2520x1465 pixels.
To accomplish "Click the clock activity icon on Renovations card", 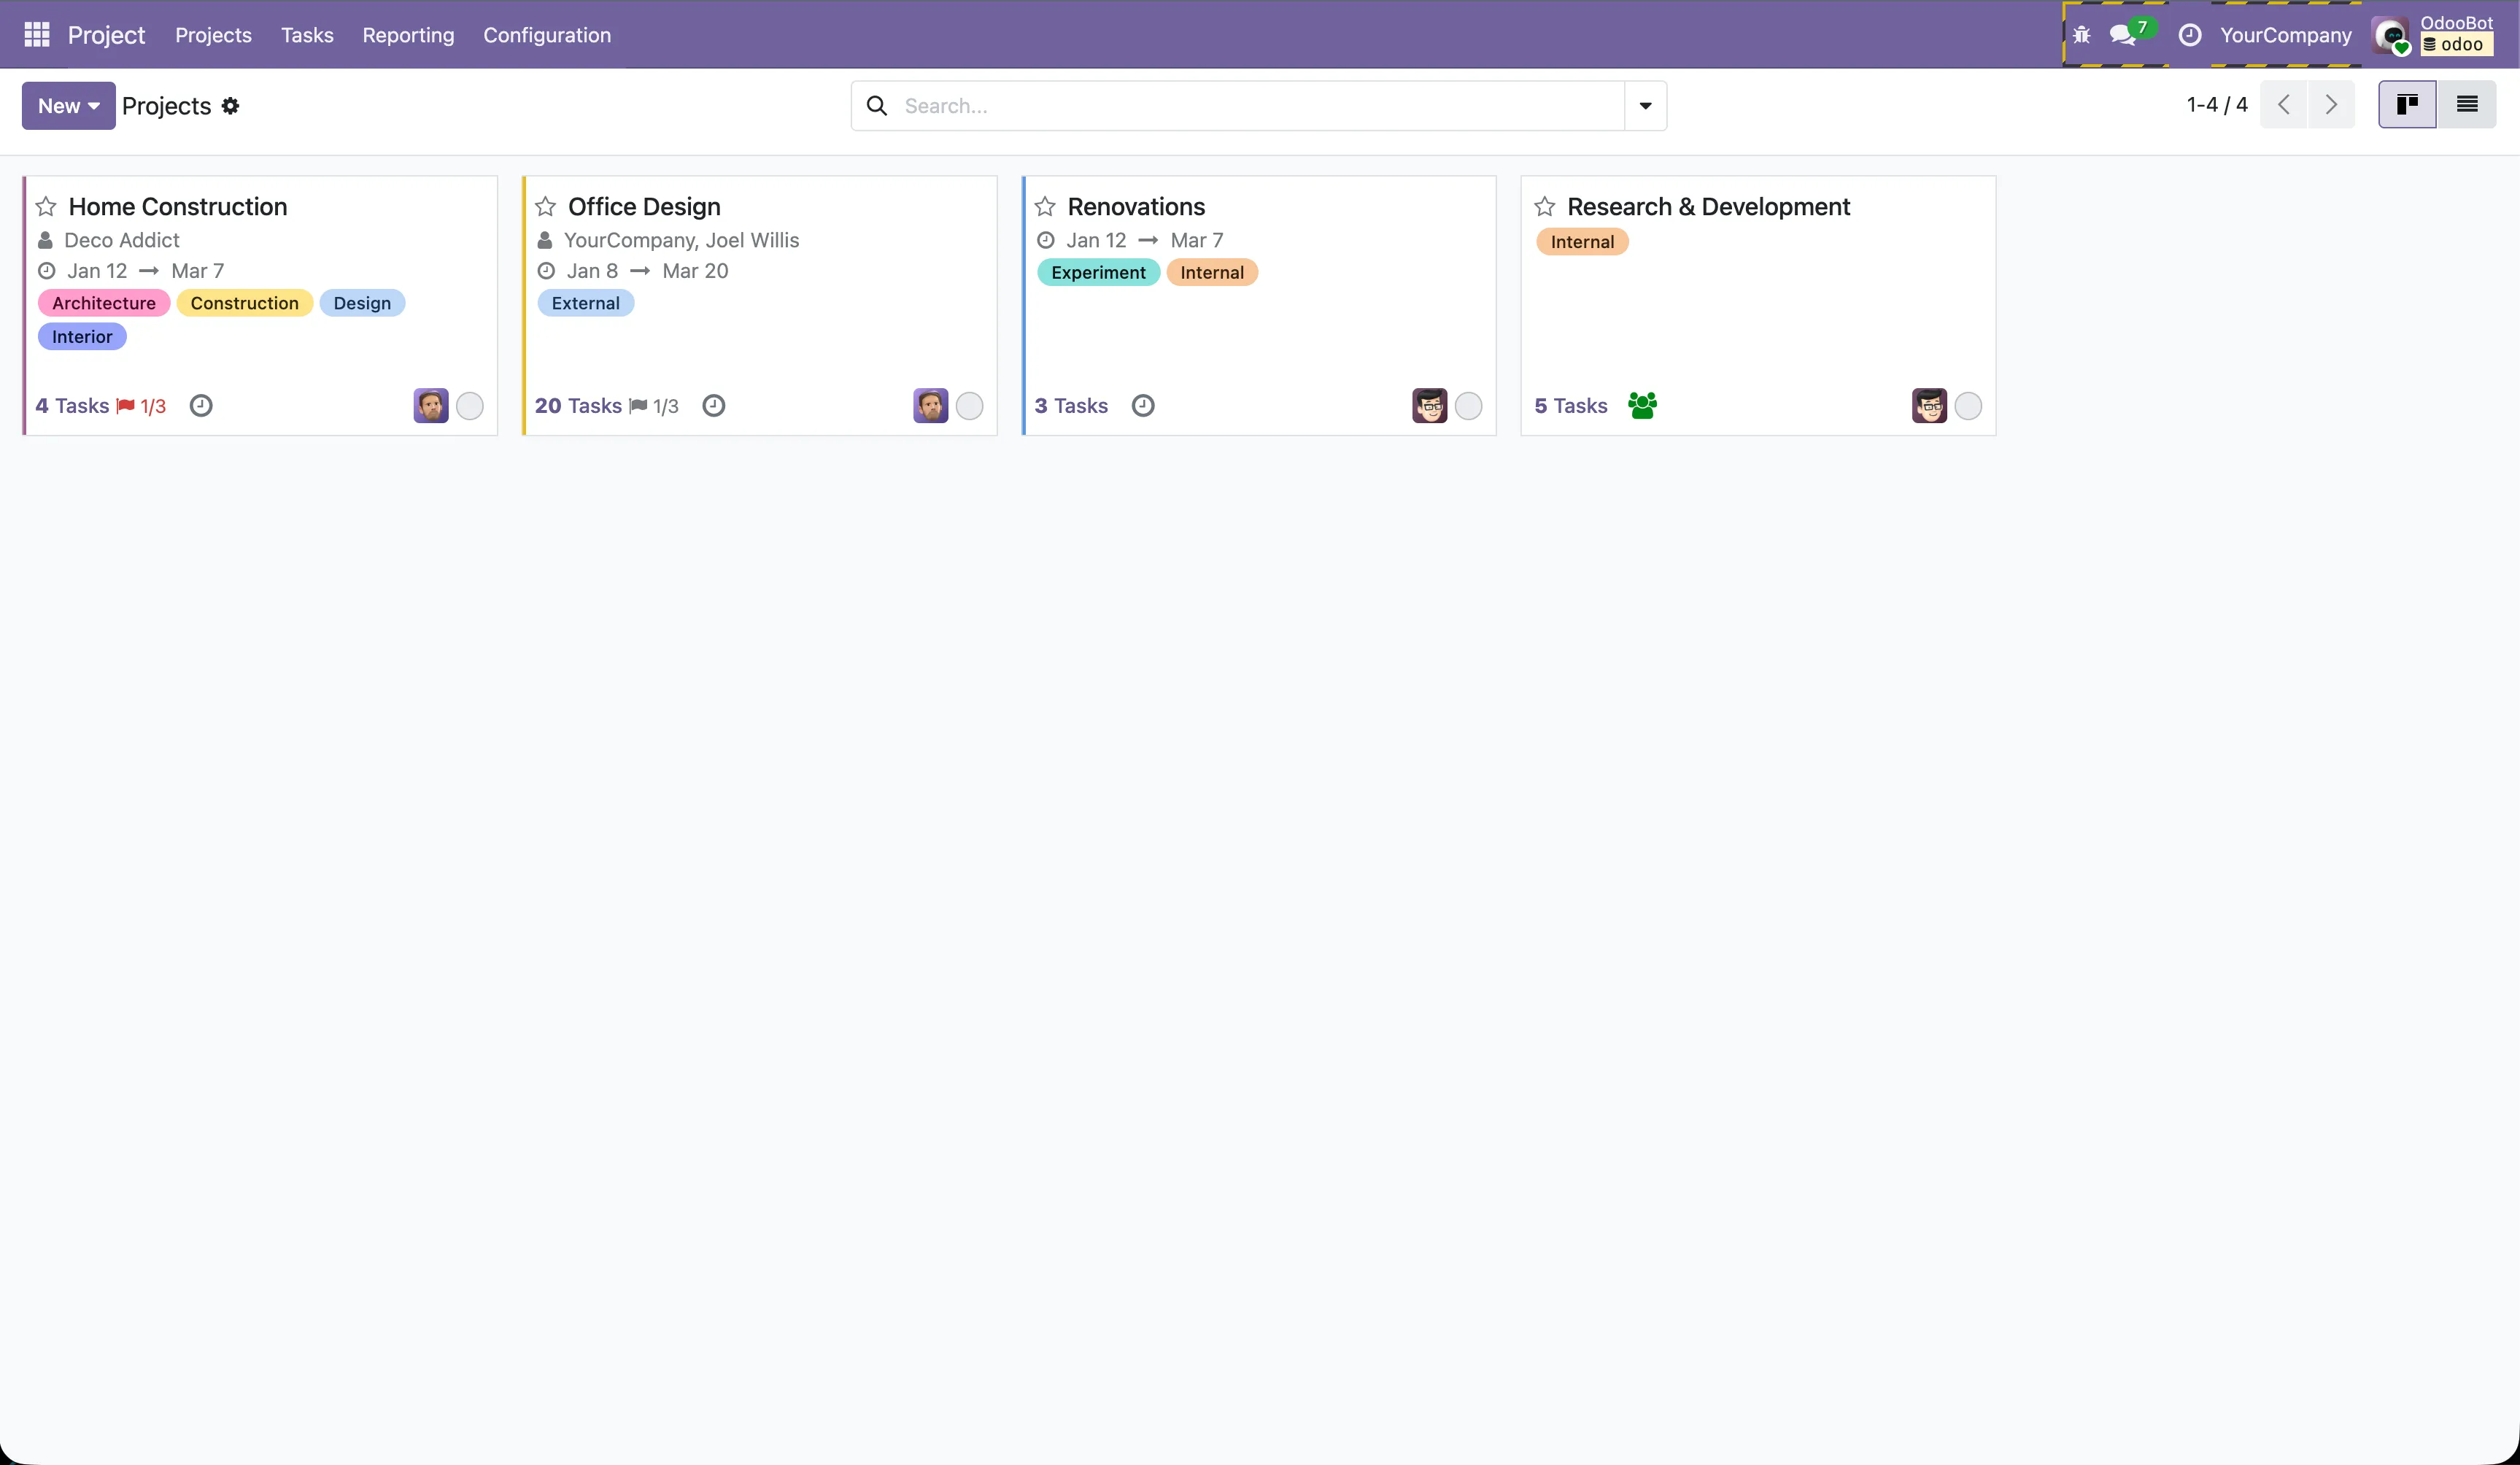I will 1144,405.
